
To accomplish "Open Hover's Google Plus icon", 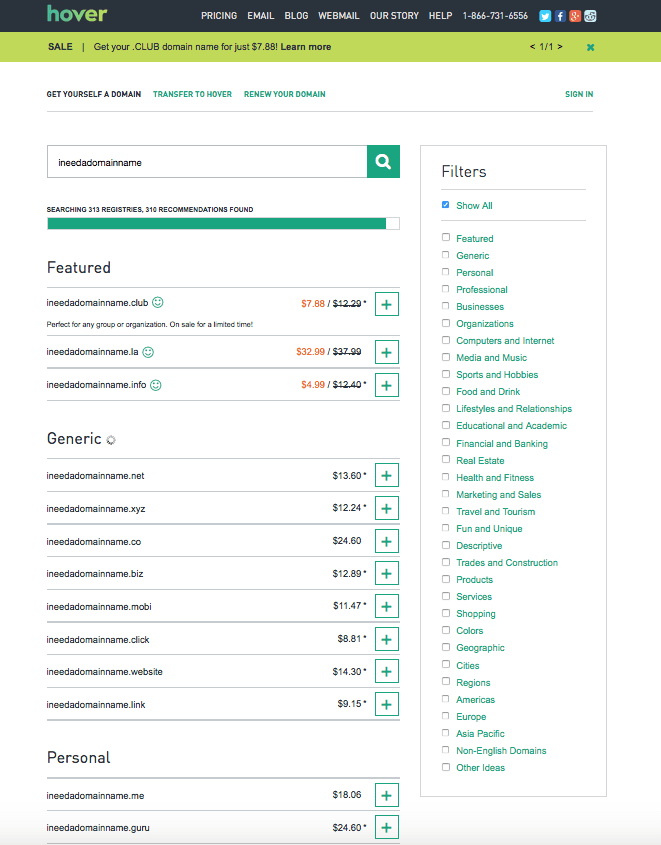I will (575, 16).
